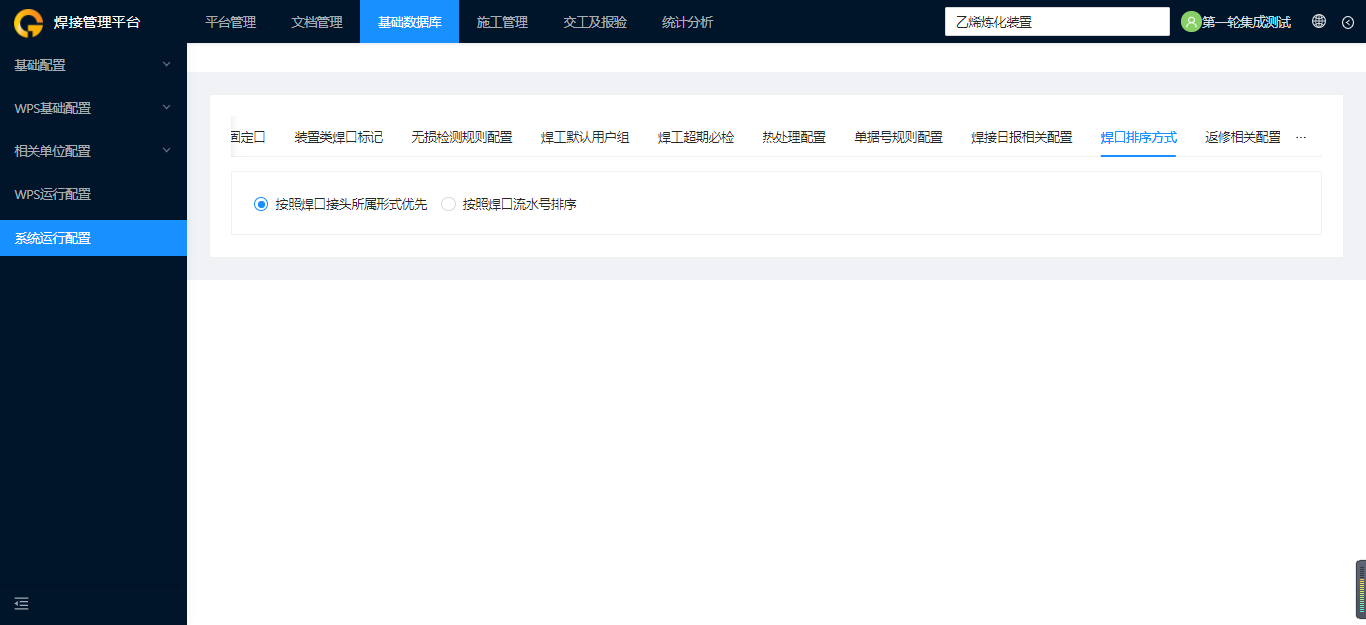Image resolution: width=1366 pixels, height=625 pixels.
Task: Collapse the sidebar using the fold icon
Action: 22,603
